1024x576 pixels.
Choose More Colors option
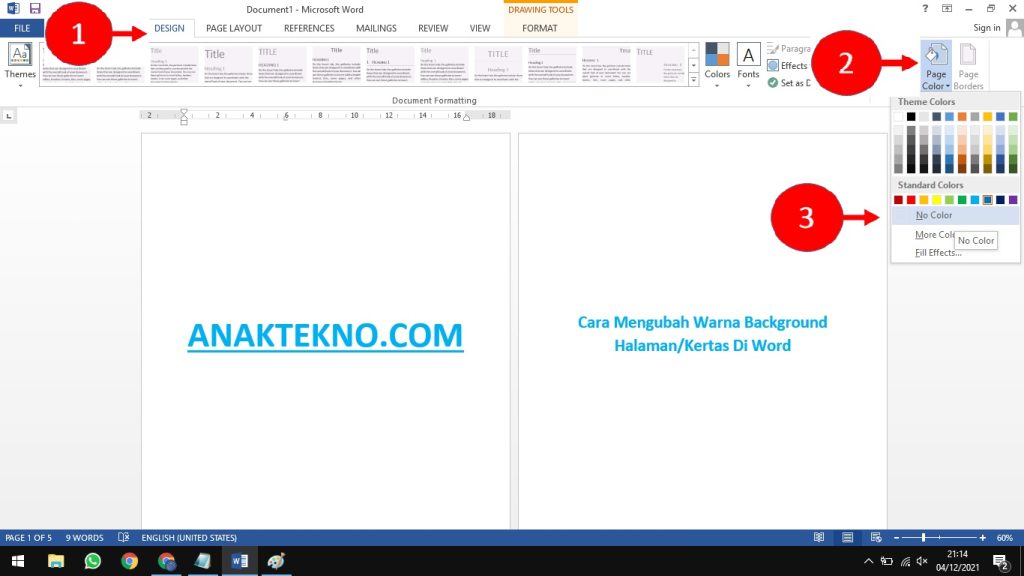point(935,234)
